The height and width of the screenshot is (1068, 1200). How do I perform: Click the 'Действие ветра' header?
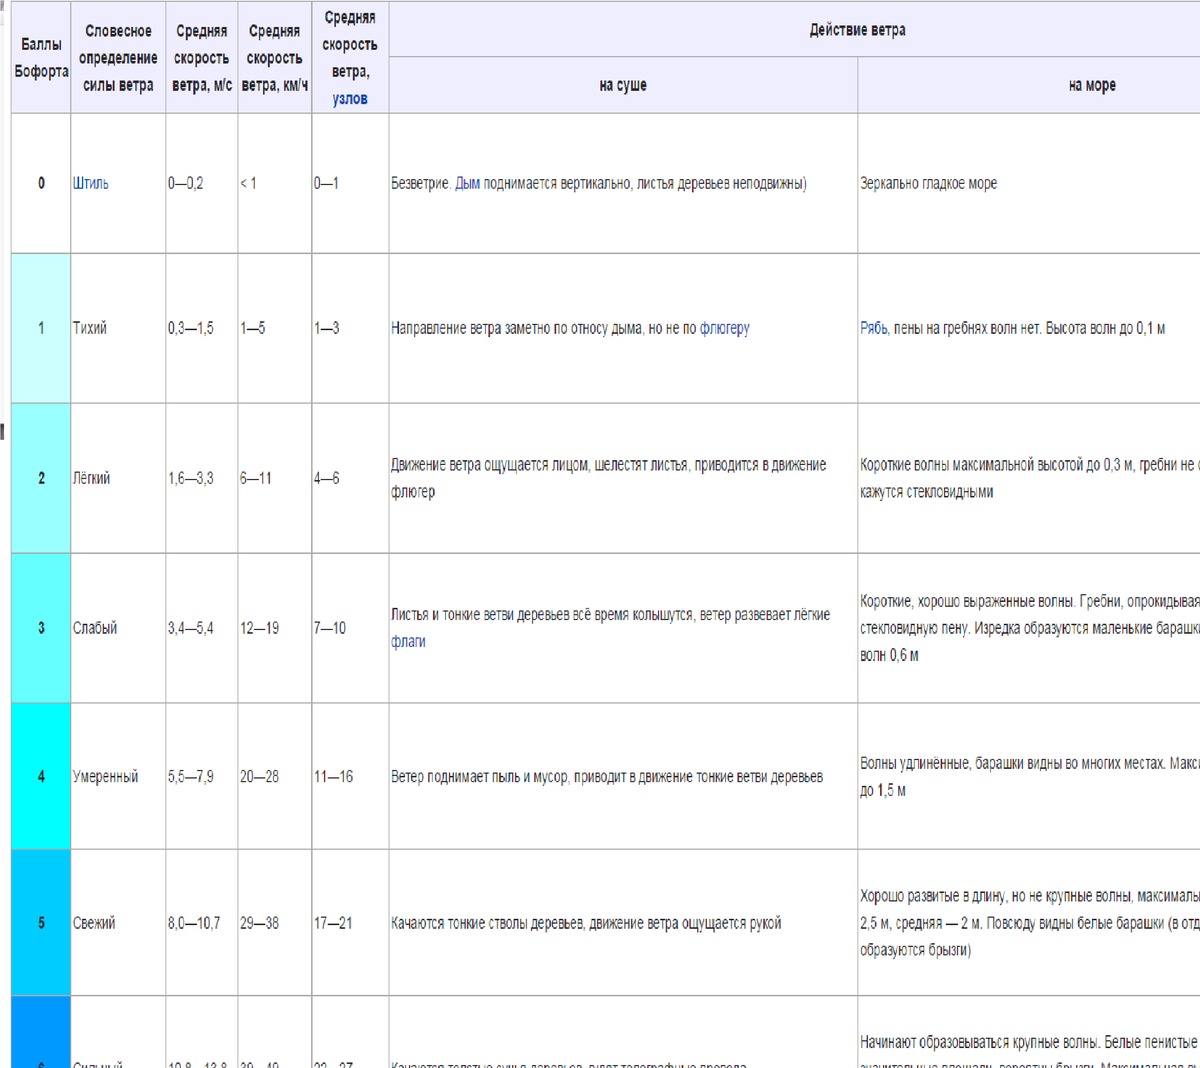[x=857, y=30]
